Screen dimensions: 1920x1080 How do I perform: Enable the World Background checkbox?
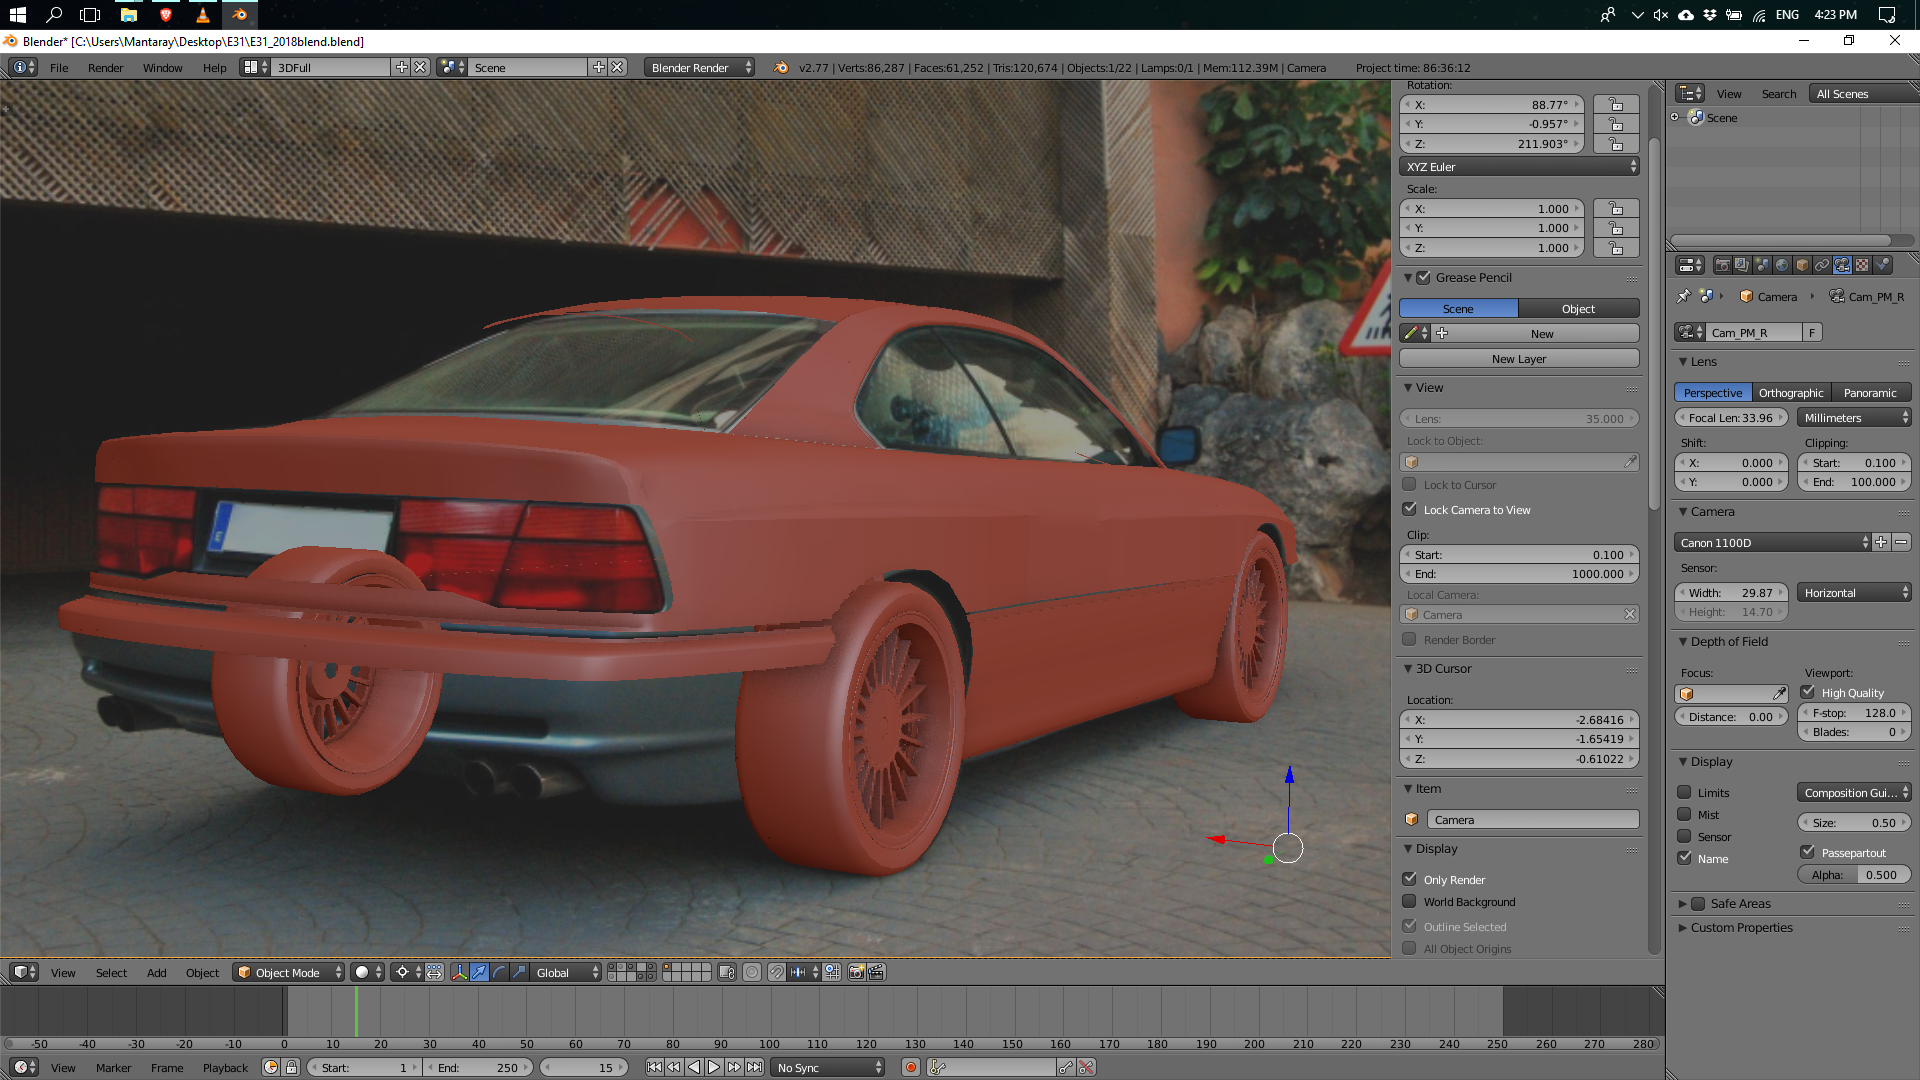[x=1410, y=901]
